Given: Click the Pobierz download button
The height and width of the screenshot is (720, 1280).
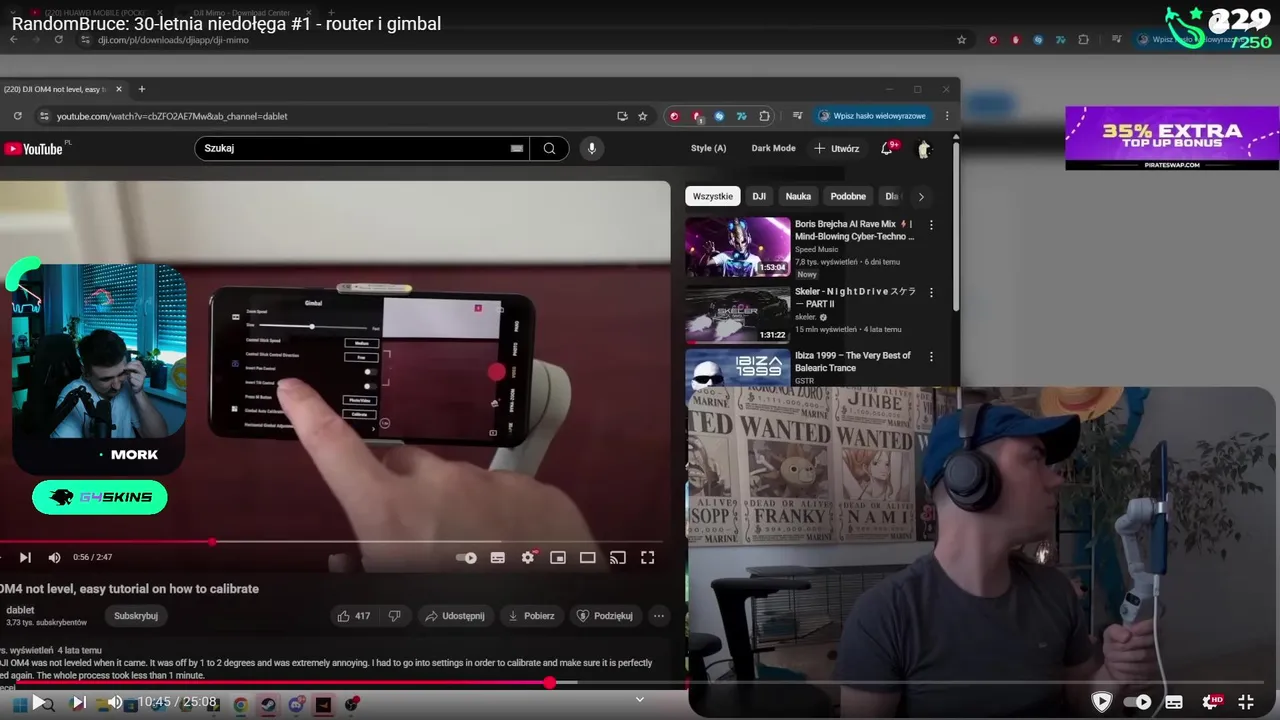Looking at the screenshot, I should 531,615.
